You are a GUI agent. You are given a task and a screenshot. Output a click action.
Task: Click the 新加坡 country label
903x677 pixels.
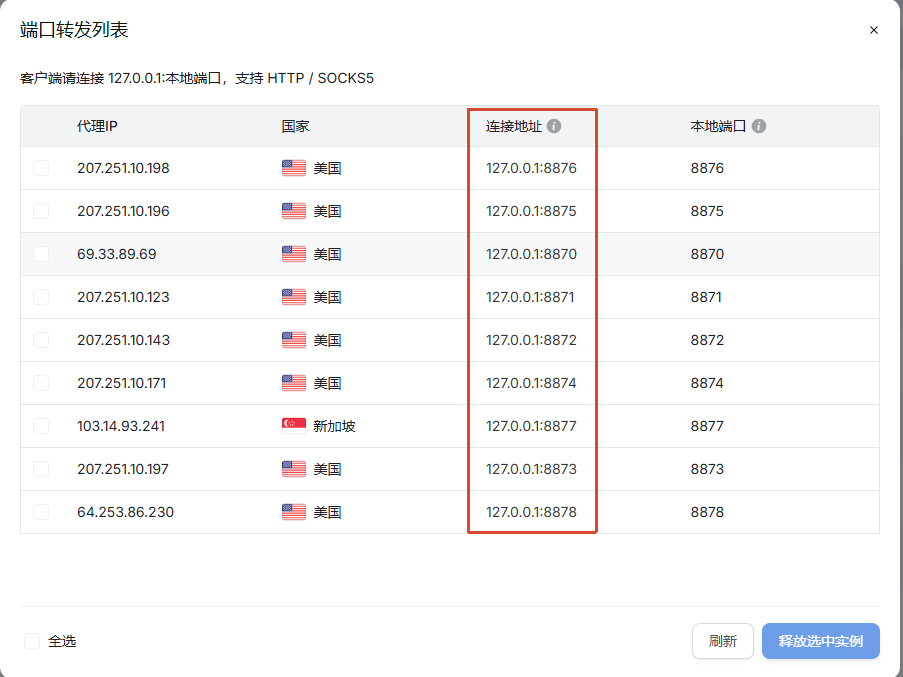[334, 426]
